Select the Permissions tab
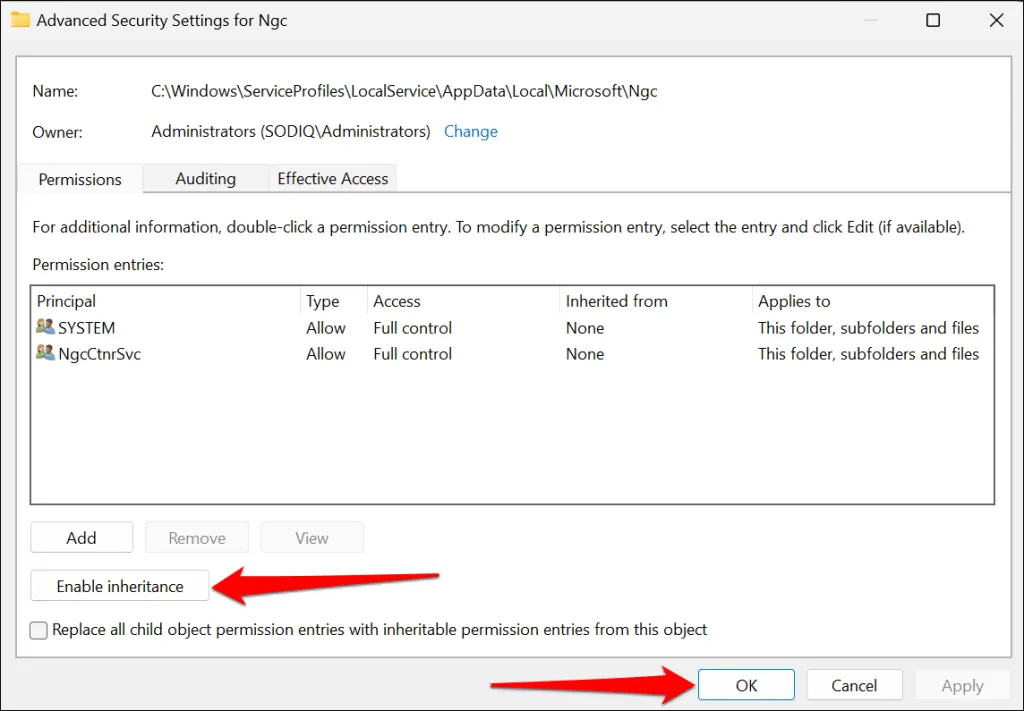Viewport: 1024px width, 711px height. click(80, 180)
